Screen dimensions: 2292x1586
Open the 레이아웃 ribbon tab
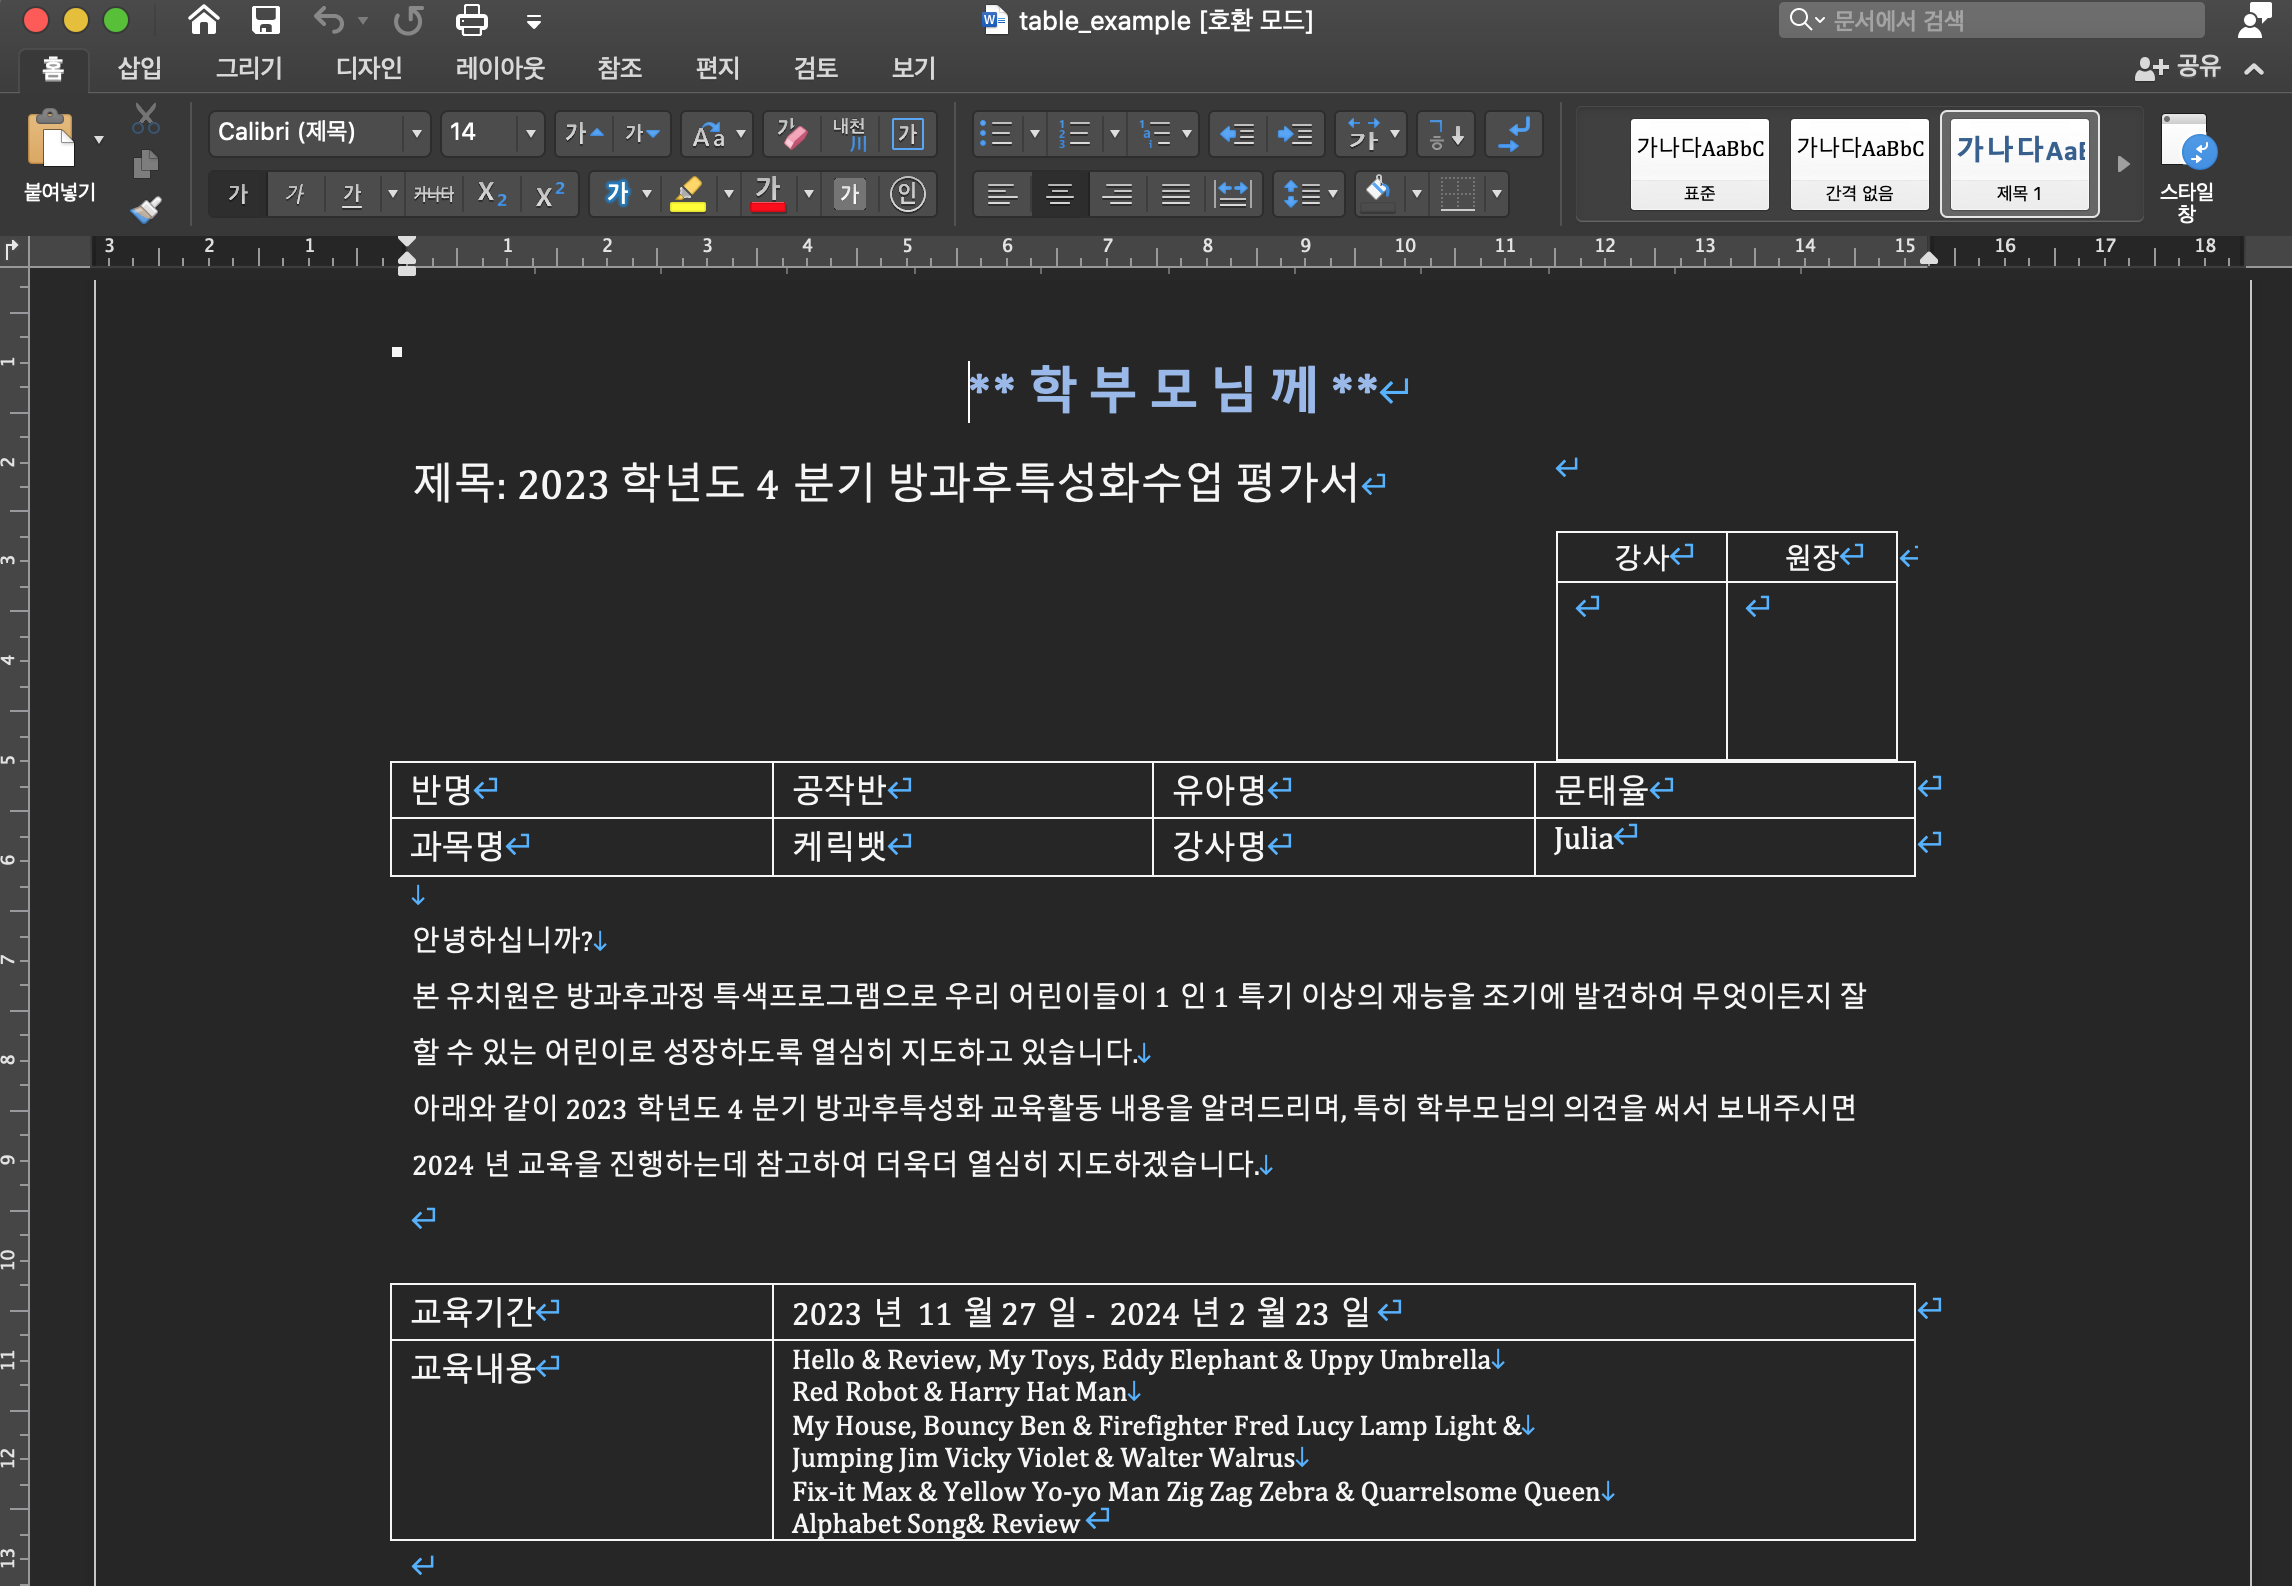499,67
